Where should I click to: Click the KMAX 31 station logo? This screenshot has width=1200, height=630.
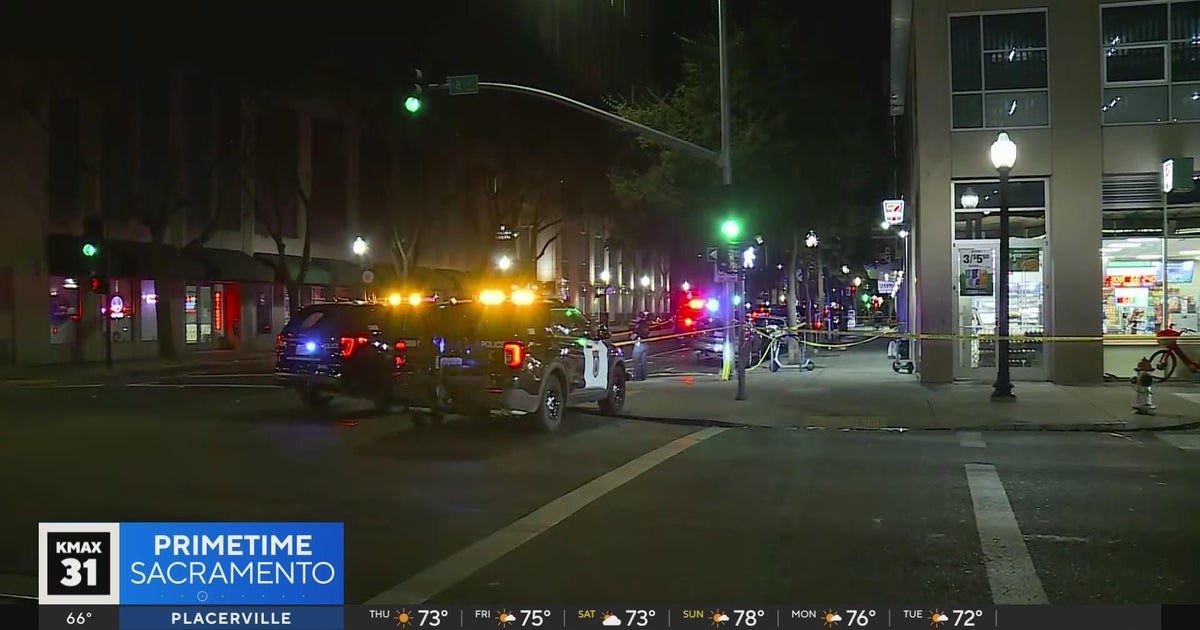click(x=78, y=563)
